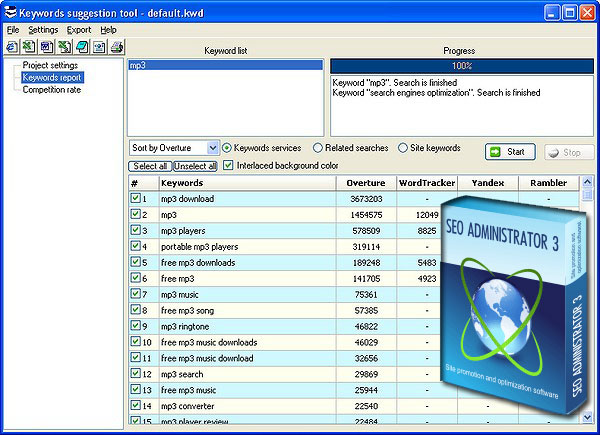
Task: Select the Site keywords radio button
Action: [403, 148]
